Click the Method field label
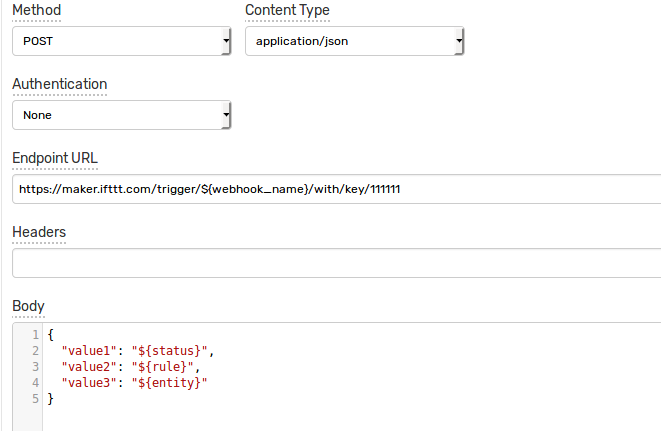This screenshot has width=661, height=431. pos(37,10)
